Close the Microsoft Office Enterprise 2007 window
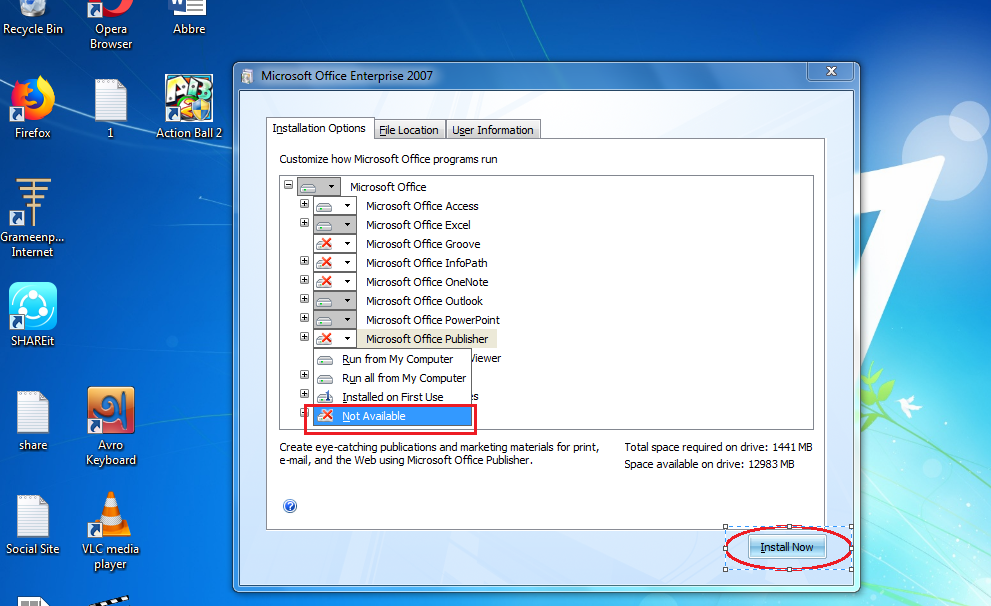 pos(832,71)
